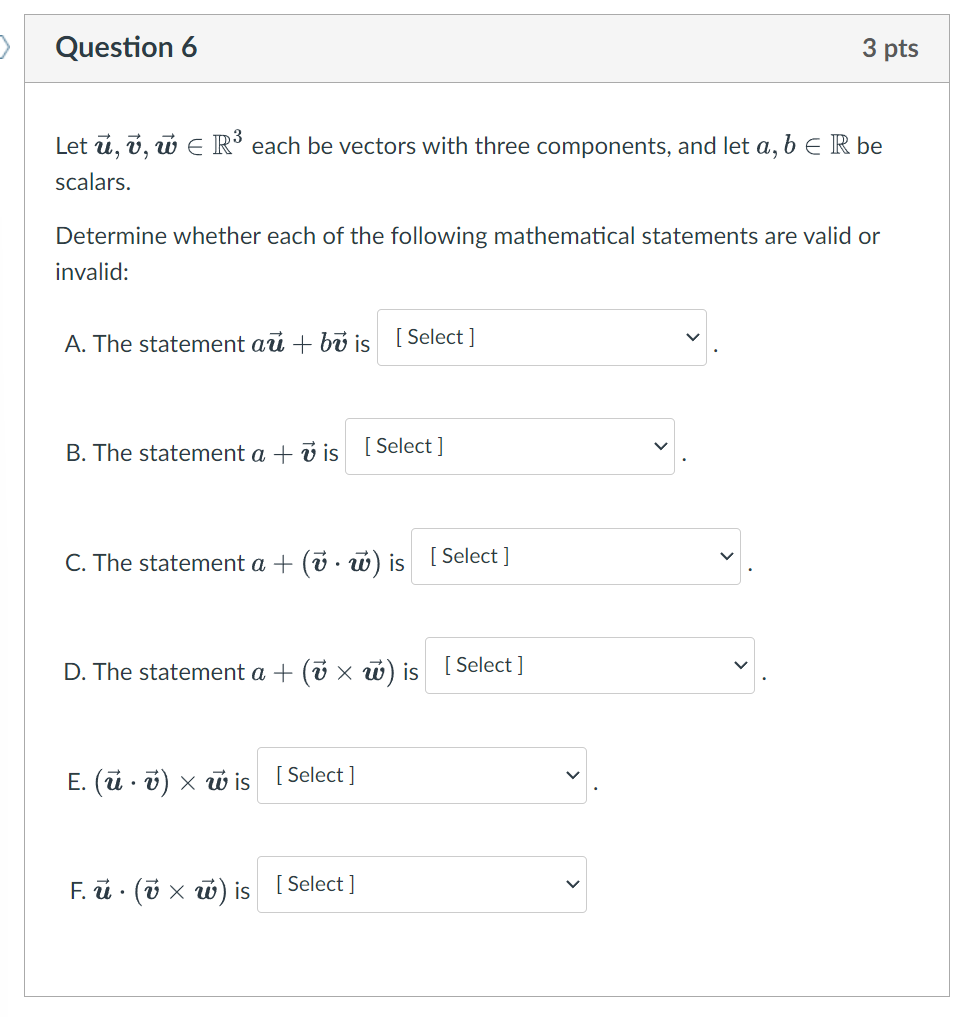Click the 3 pts label

coord(890,47)
